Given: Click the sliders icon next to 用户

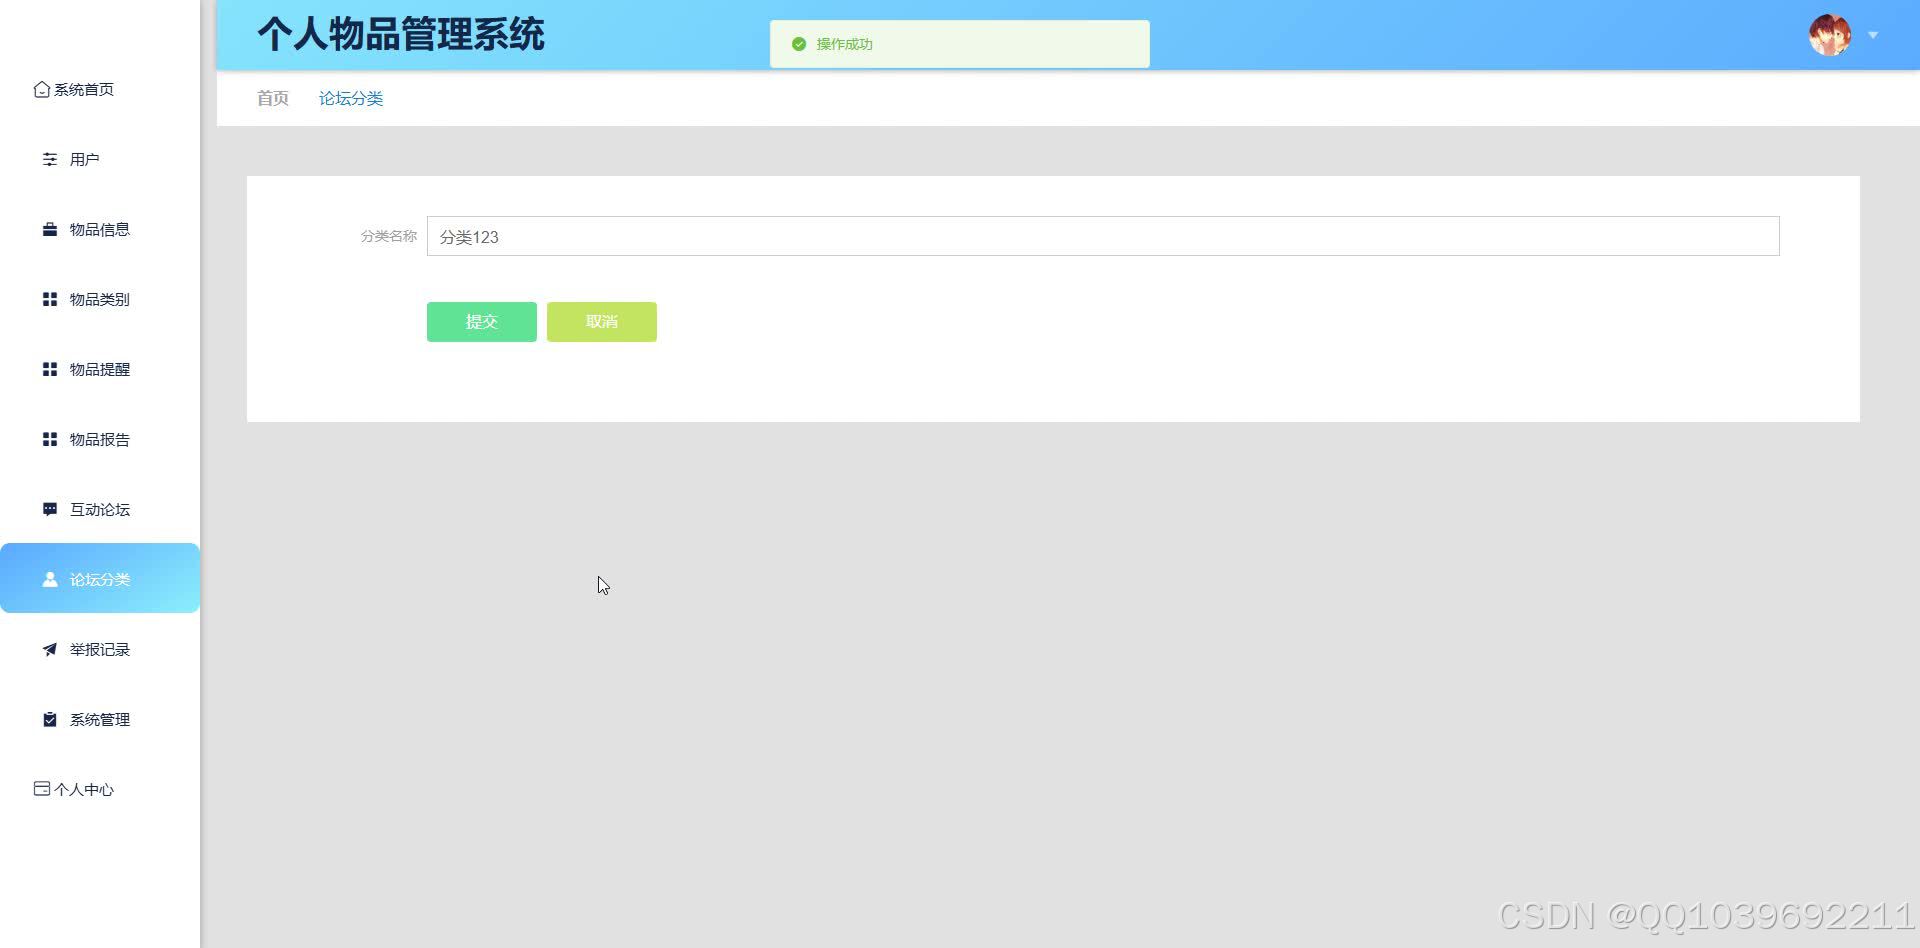Looking at the screenshot, I should point(50,159).
